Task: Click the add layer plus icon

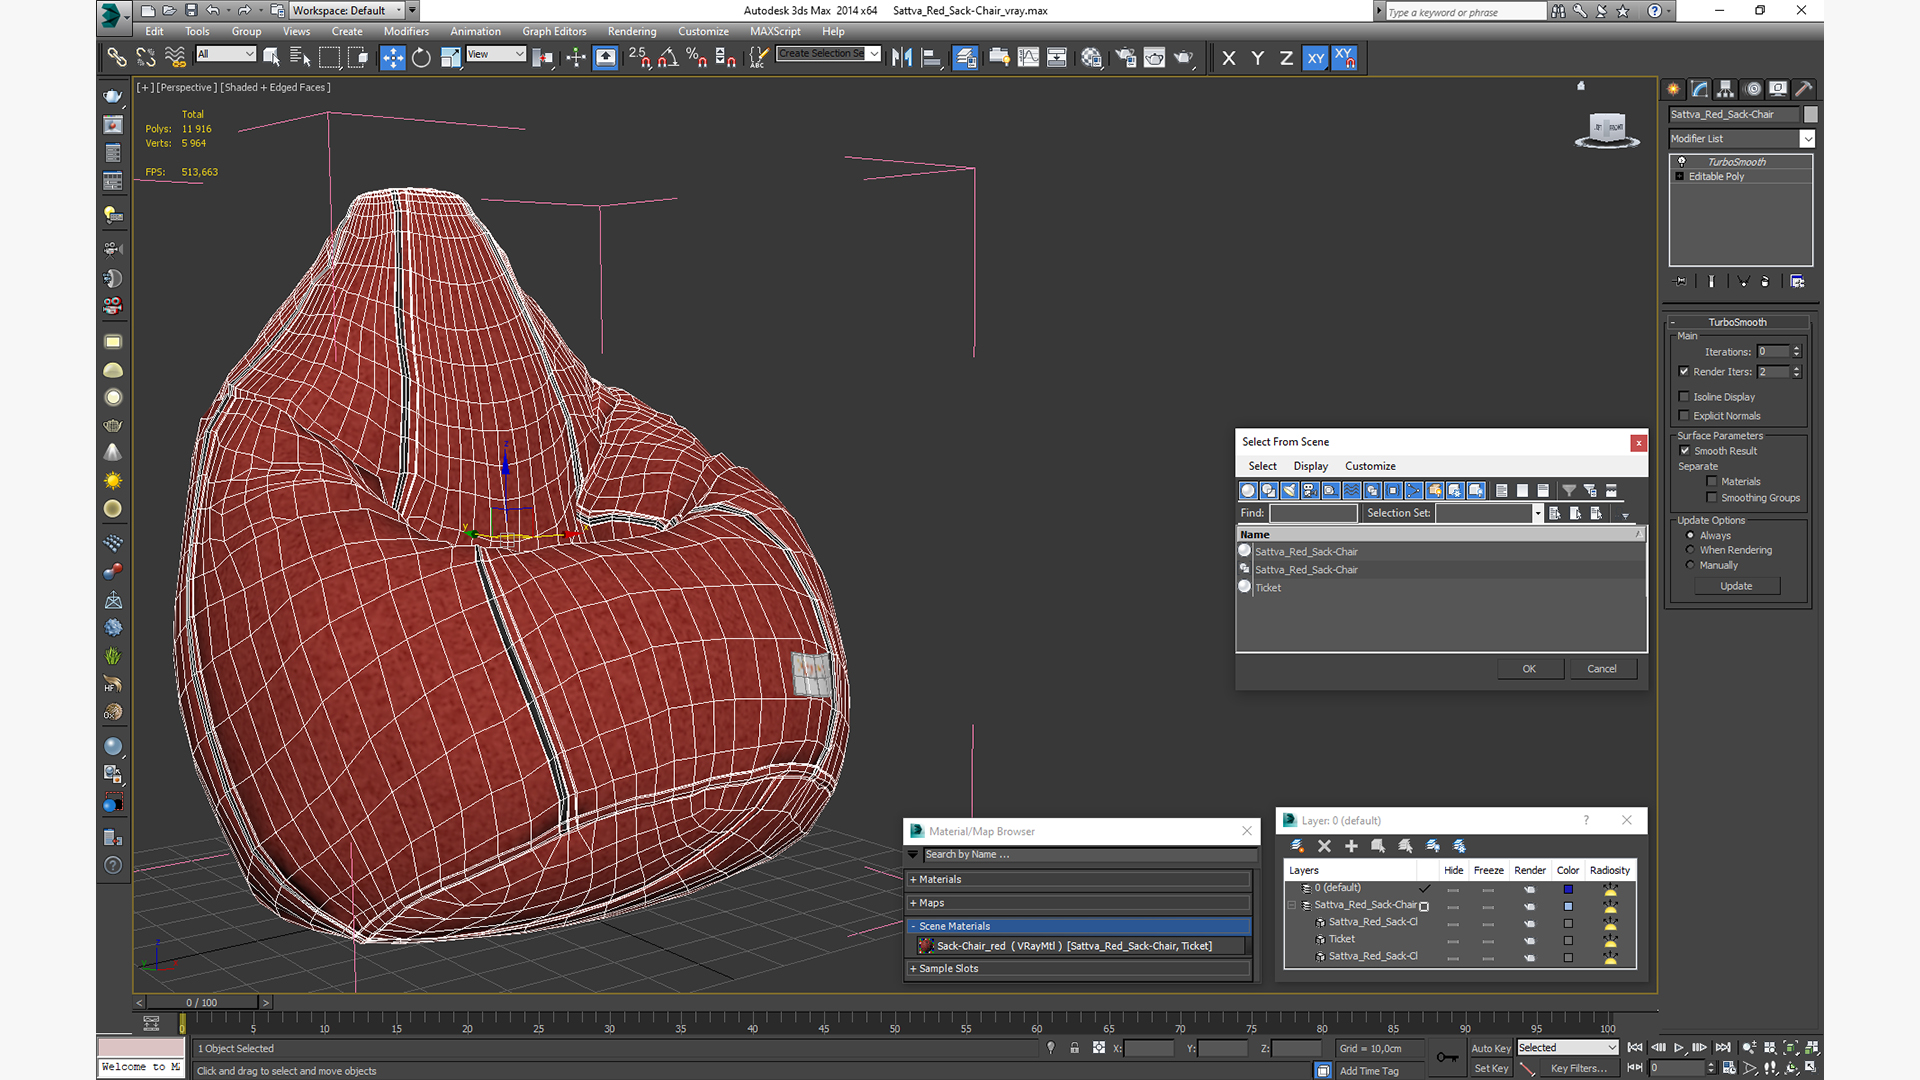Action: (x=1351, y=846)
